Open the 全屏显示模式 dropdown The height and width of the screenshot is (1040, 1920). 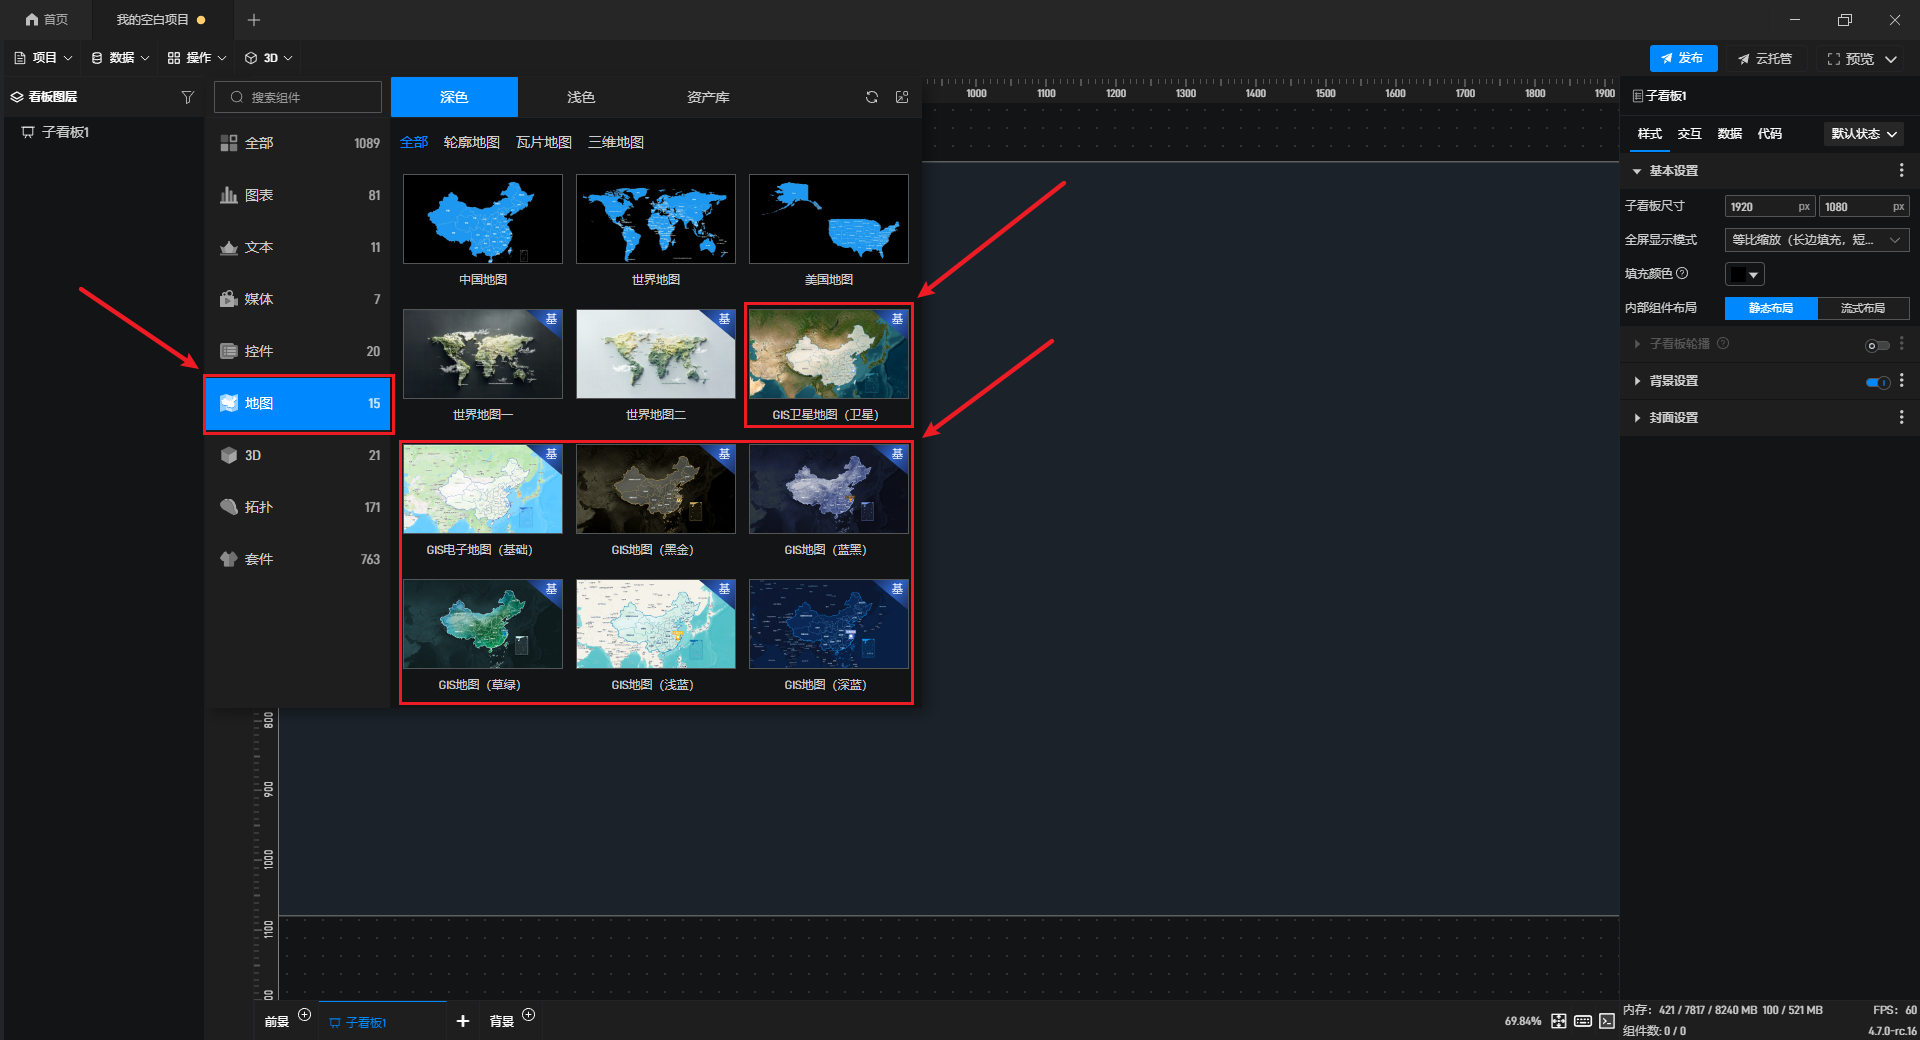click(x=1816, y=240)
